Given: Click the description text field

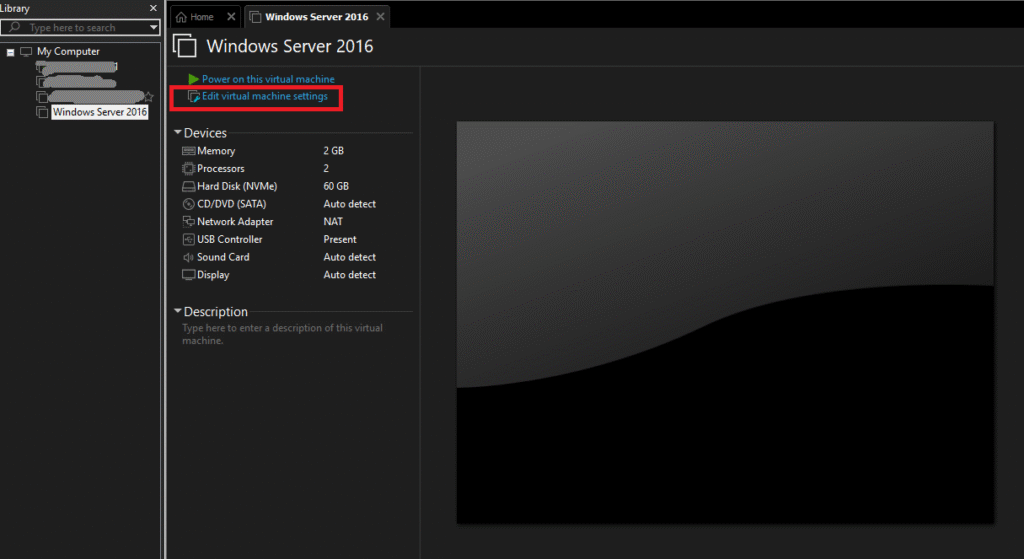Looking at the screenshot, I should pos(282,334).
